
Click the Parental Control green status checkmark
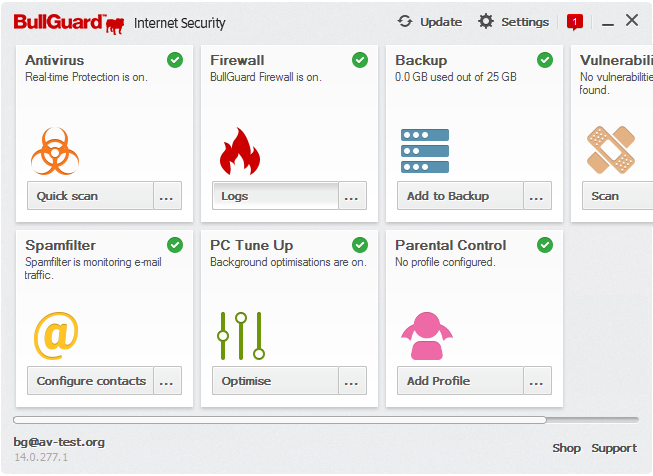click(x=545, y=245)
